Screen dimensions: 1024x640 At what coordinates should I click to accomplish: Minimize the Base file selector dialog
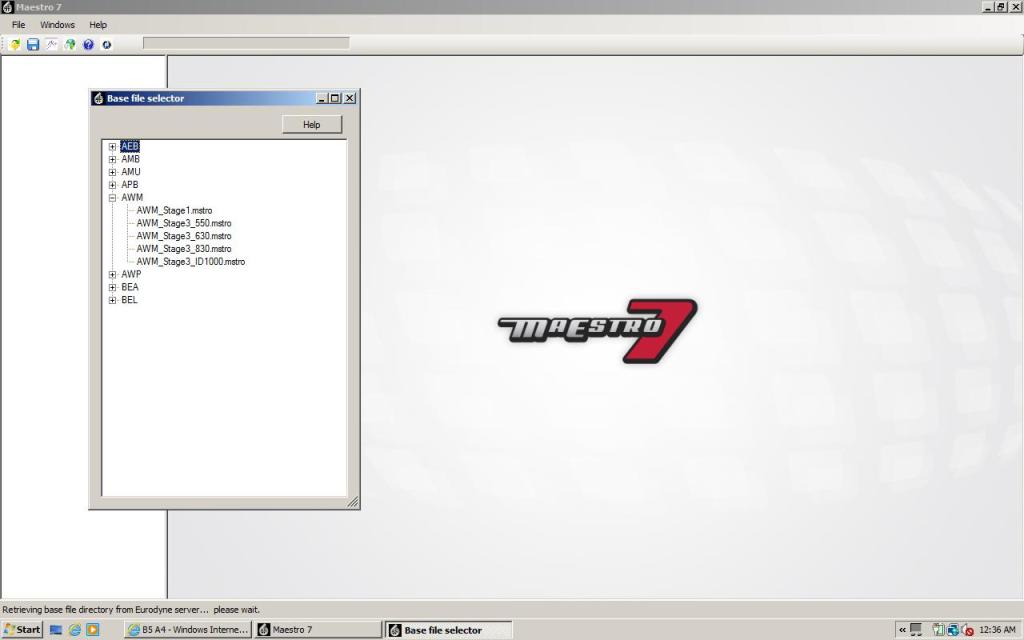click(321, 98)
